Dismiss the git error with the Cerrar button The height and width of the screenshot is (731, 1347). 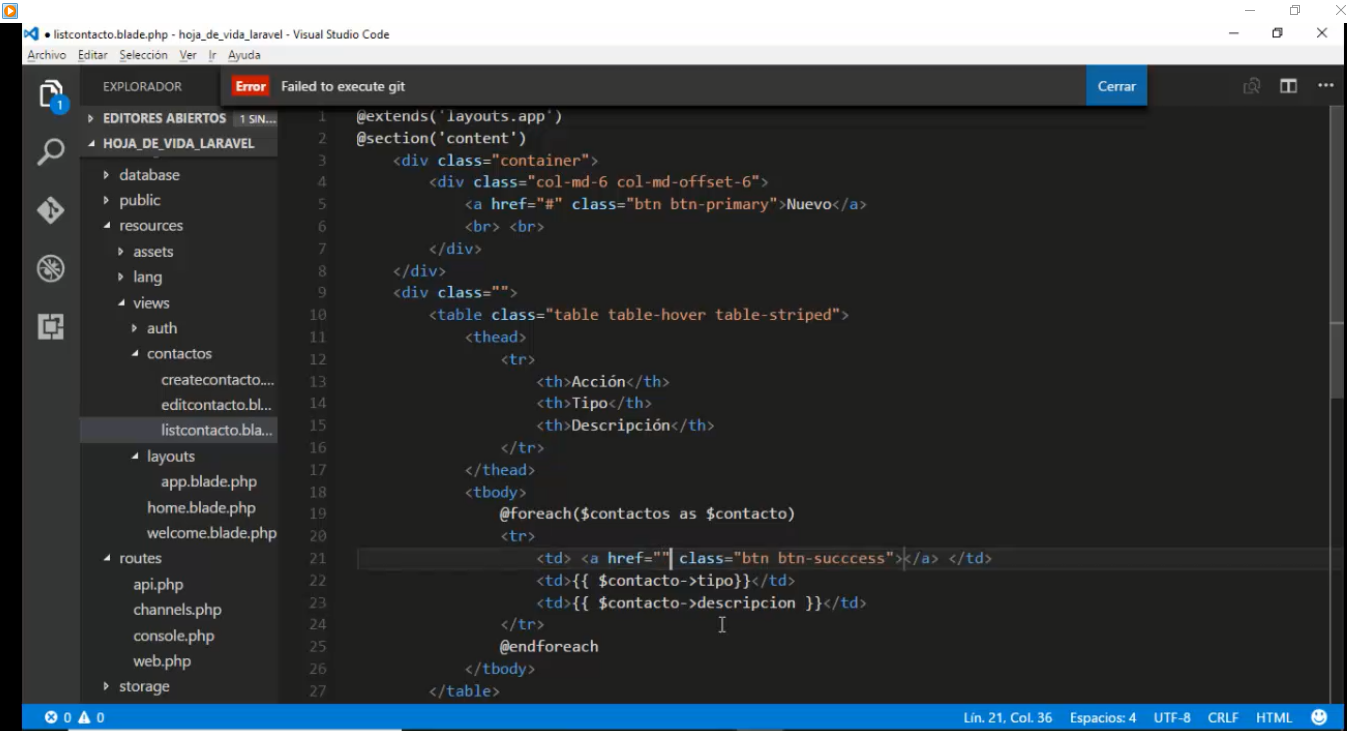(x=1115, y=86)
